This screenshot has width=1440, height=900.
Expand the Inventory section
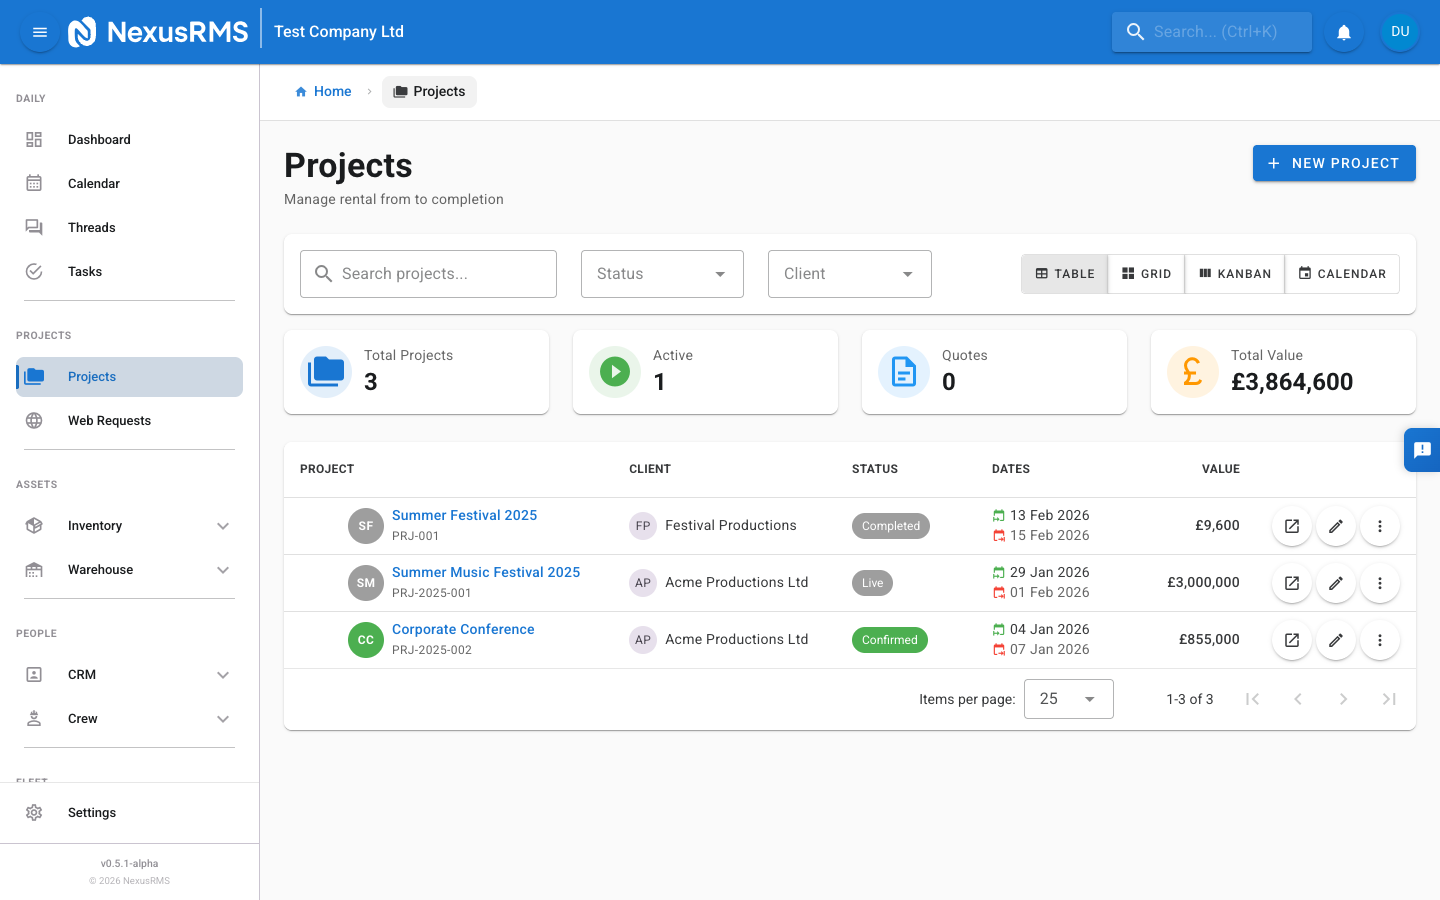point(97,525)
